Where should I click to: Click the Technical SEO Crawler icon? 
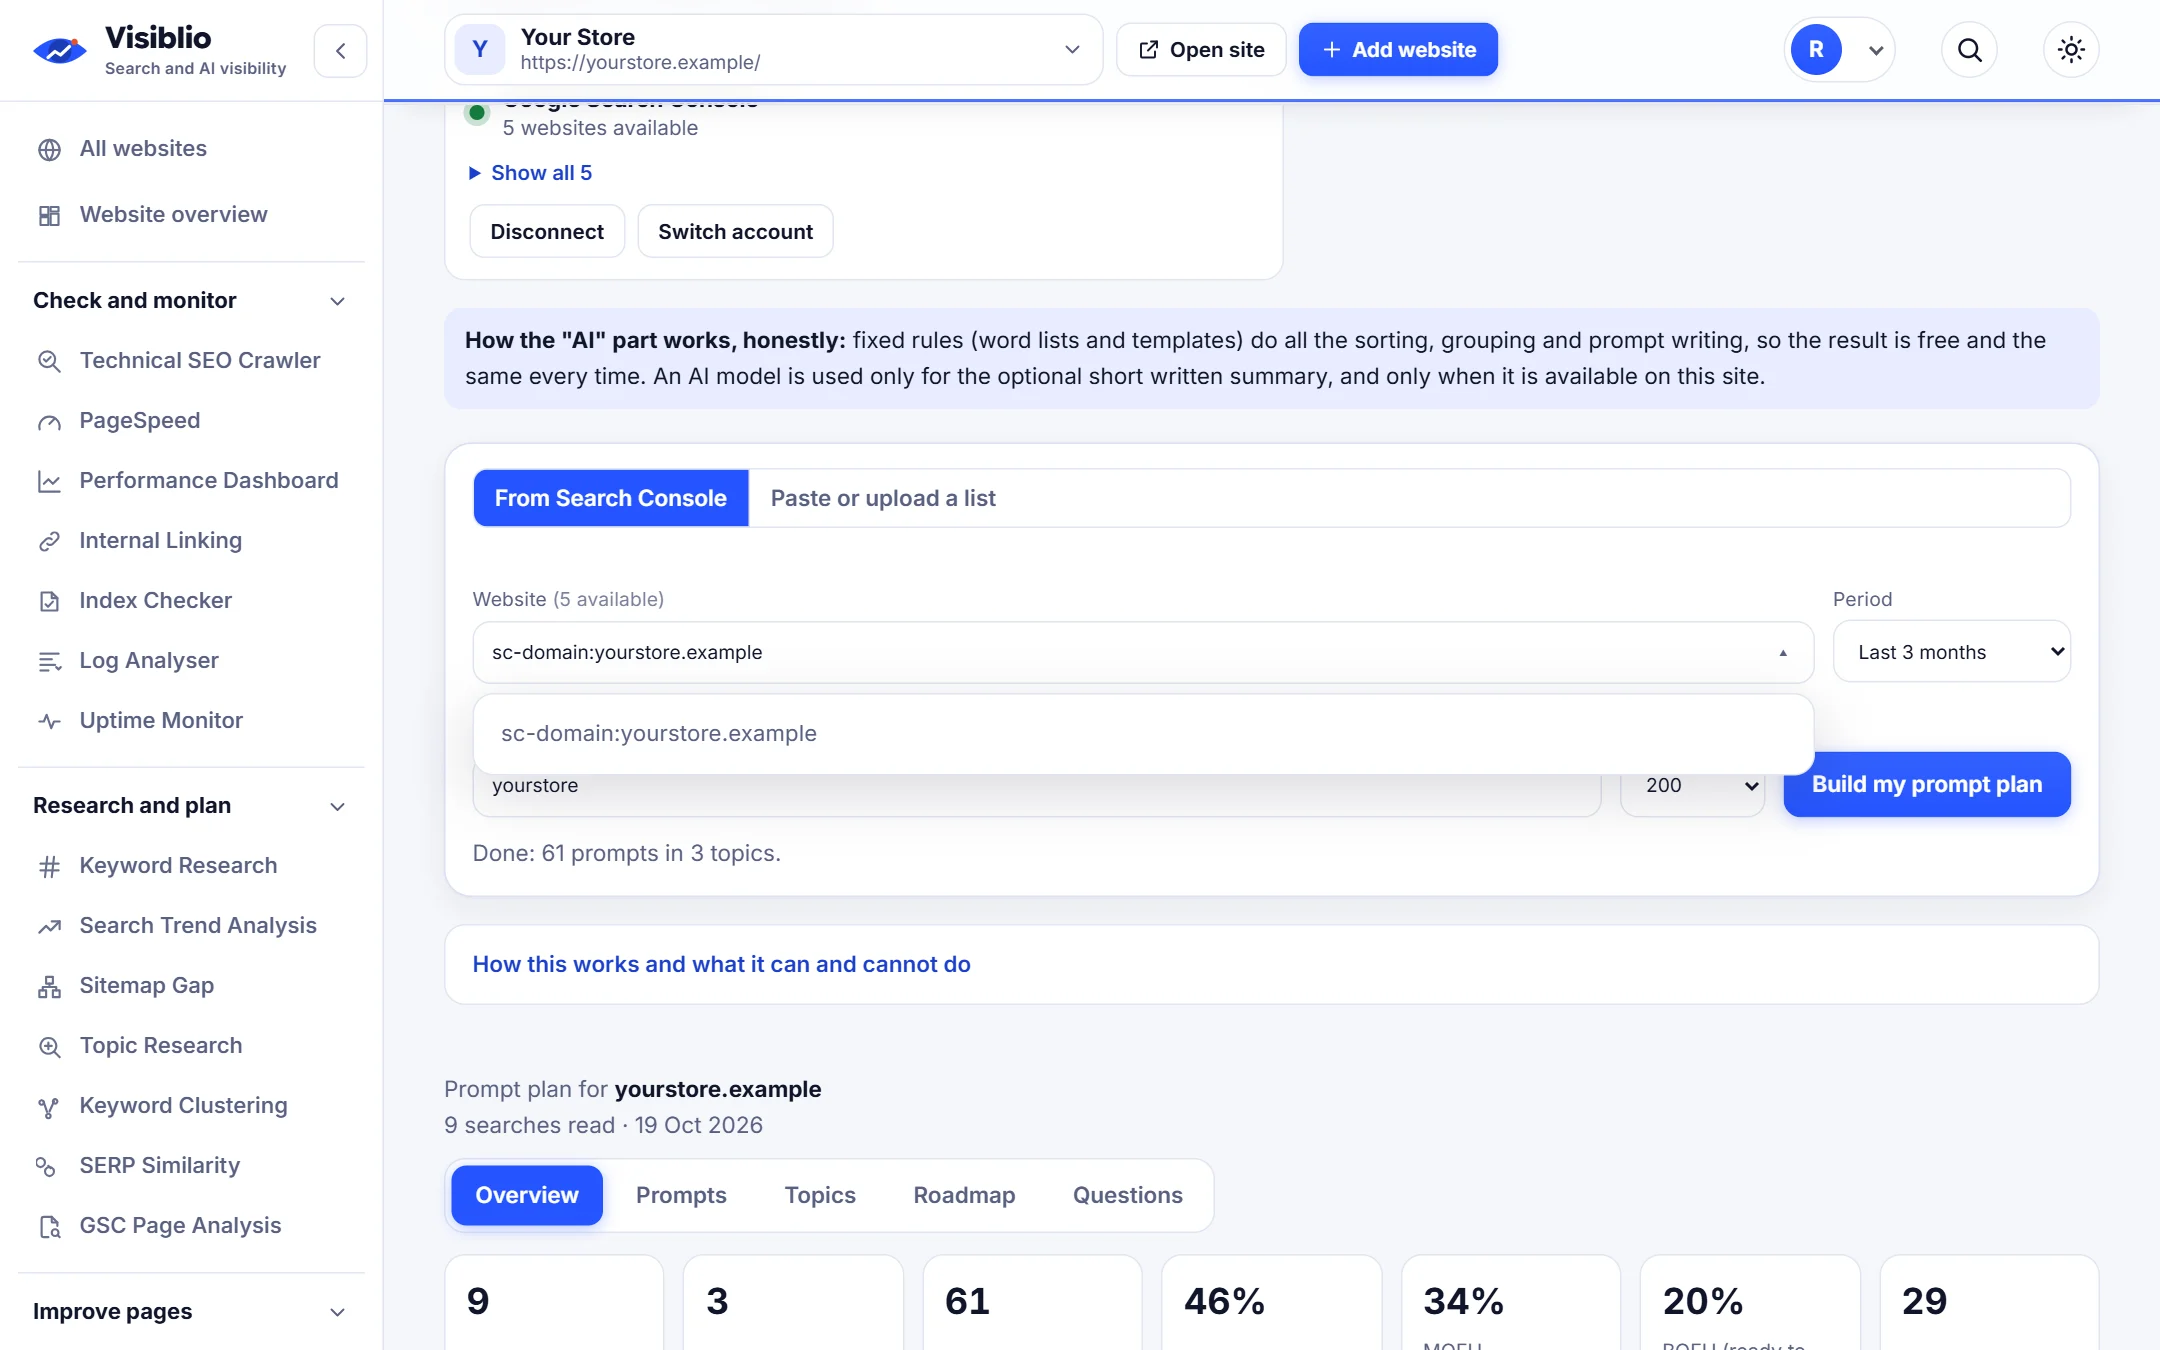click(49, 361)
